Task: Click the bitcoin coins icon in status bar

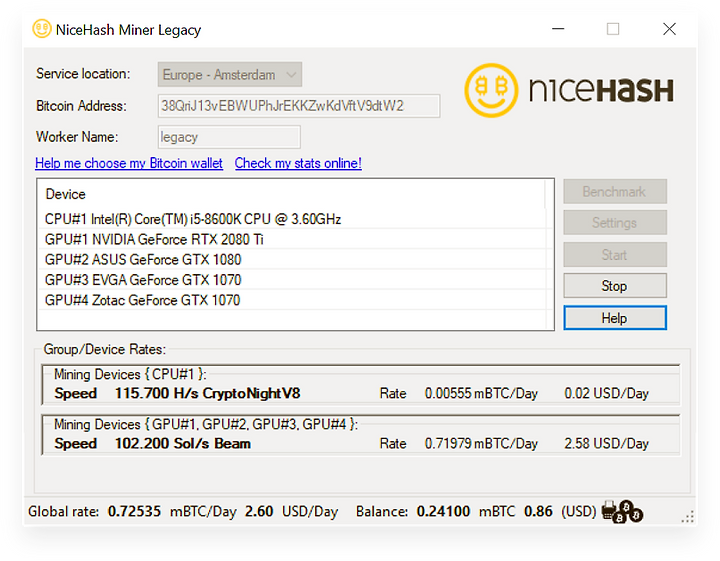Action: 623,511
